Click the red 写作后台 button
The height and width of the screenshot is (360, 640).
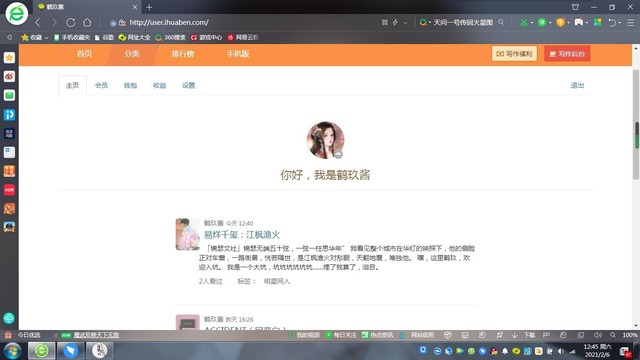pyautogui.click(x=567, y=54)
